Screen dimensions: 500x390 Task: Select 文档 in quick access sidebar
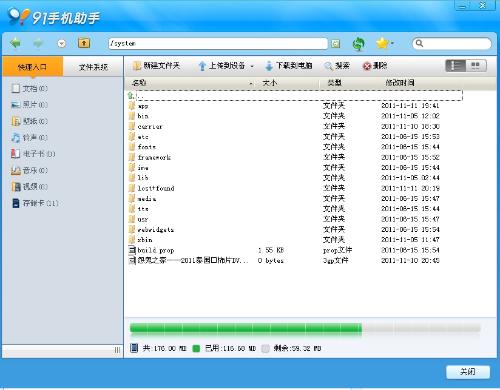click(x=29, y=88)
